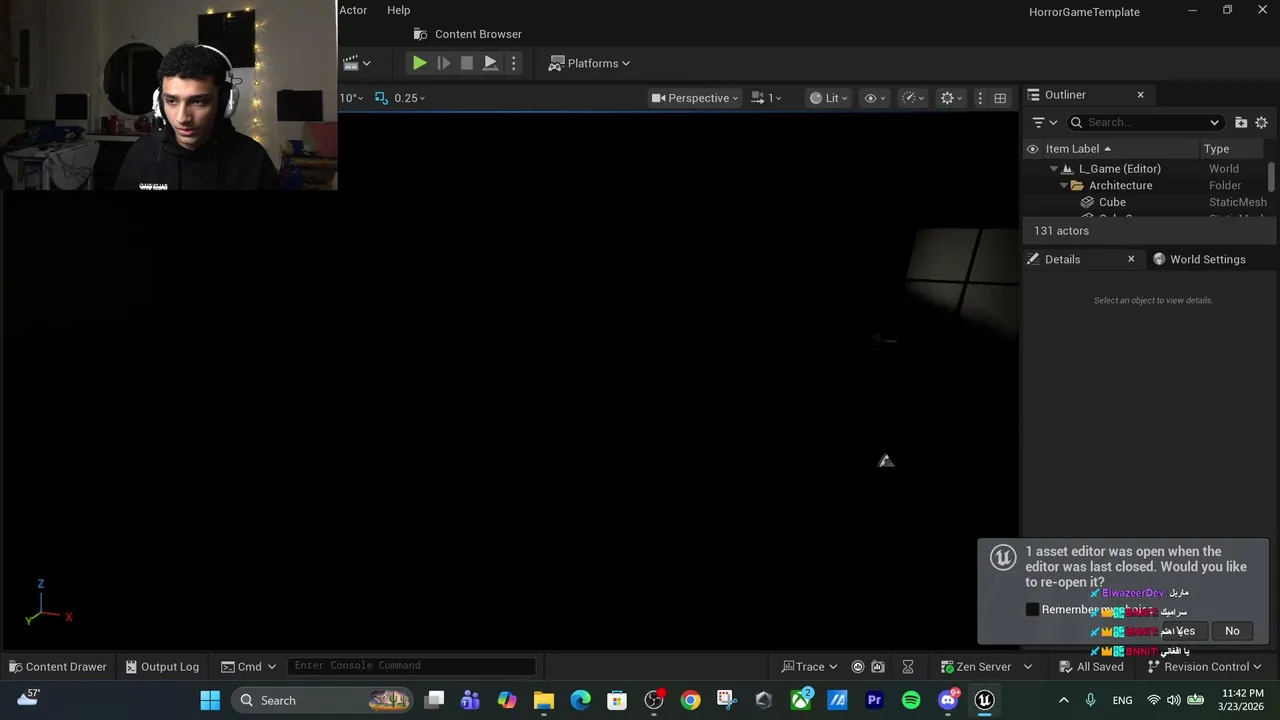The width and height of the screenshot is (1280, 720).
Task: Open rotation snap 10° value dropdown
Action: coord(352,98)
